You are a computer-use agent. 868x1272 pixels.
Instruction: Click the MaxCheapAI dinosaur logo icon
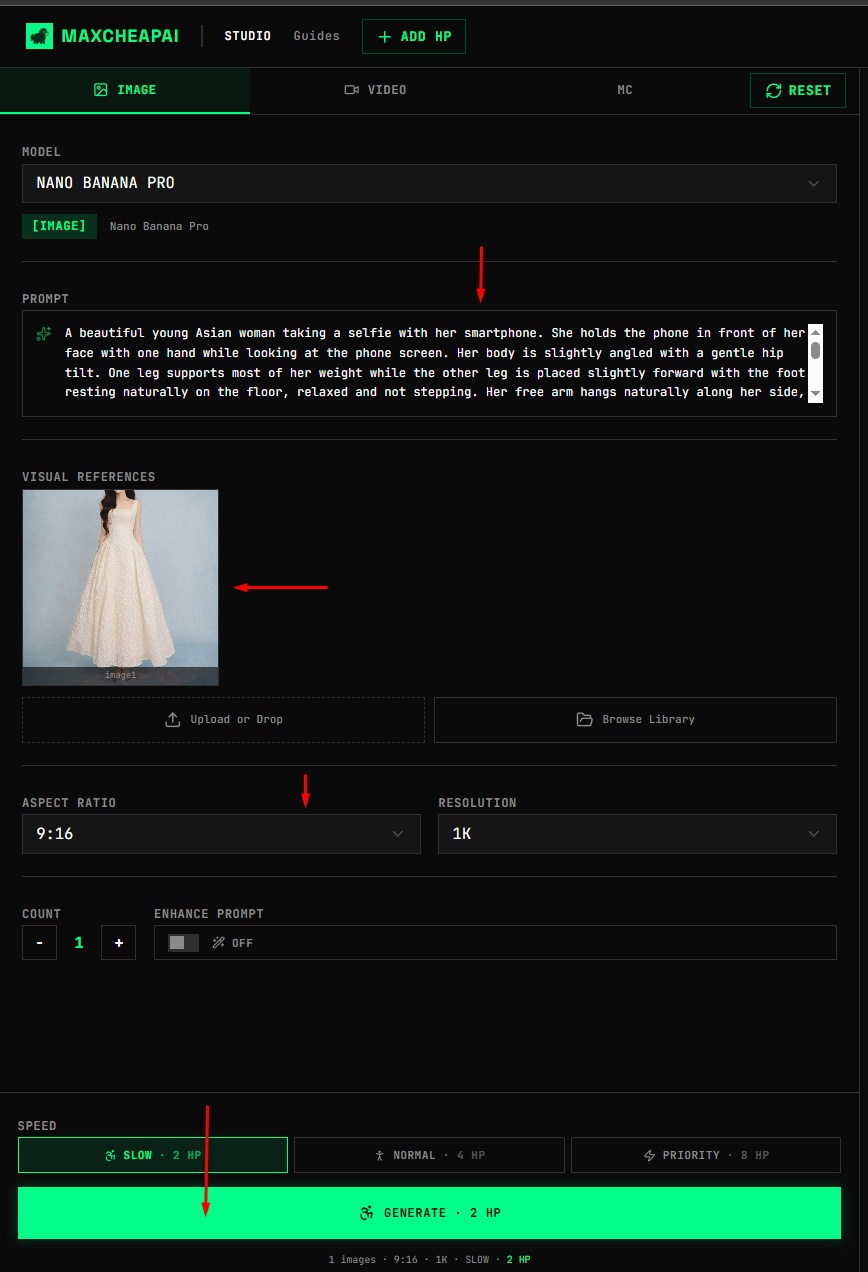pos(40,36)
